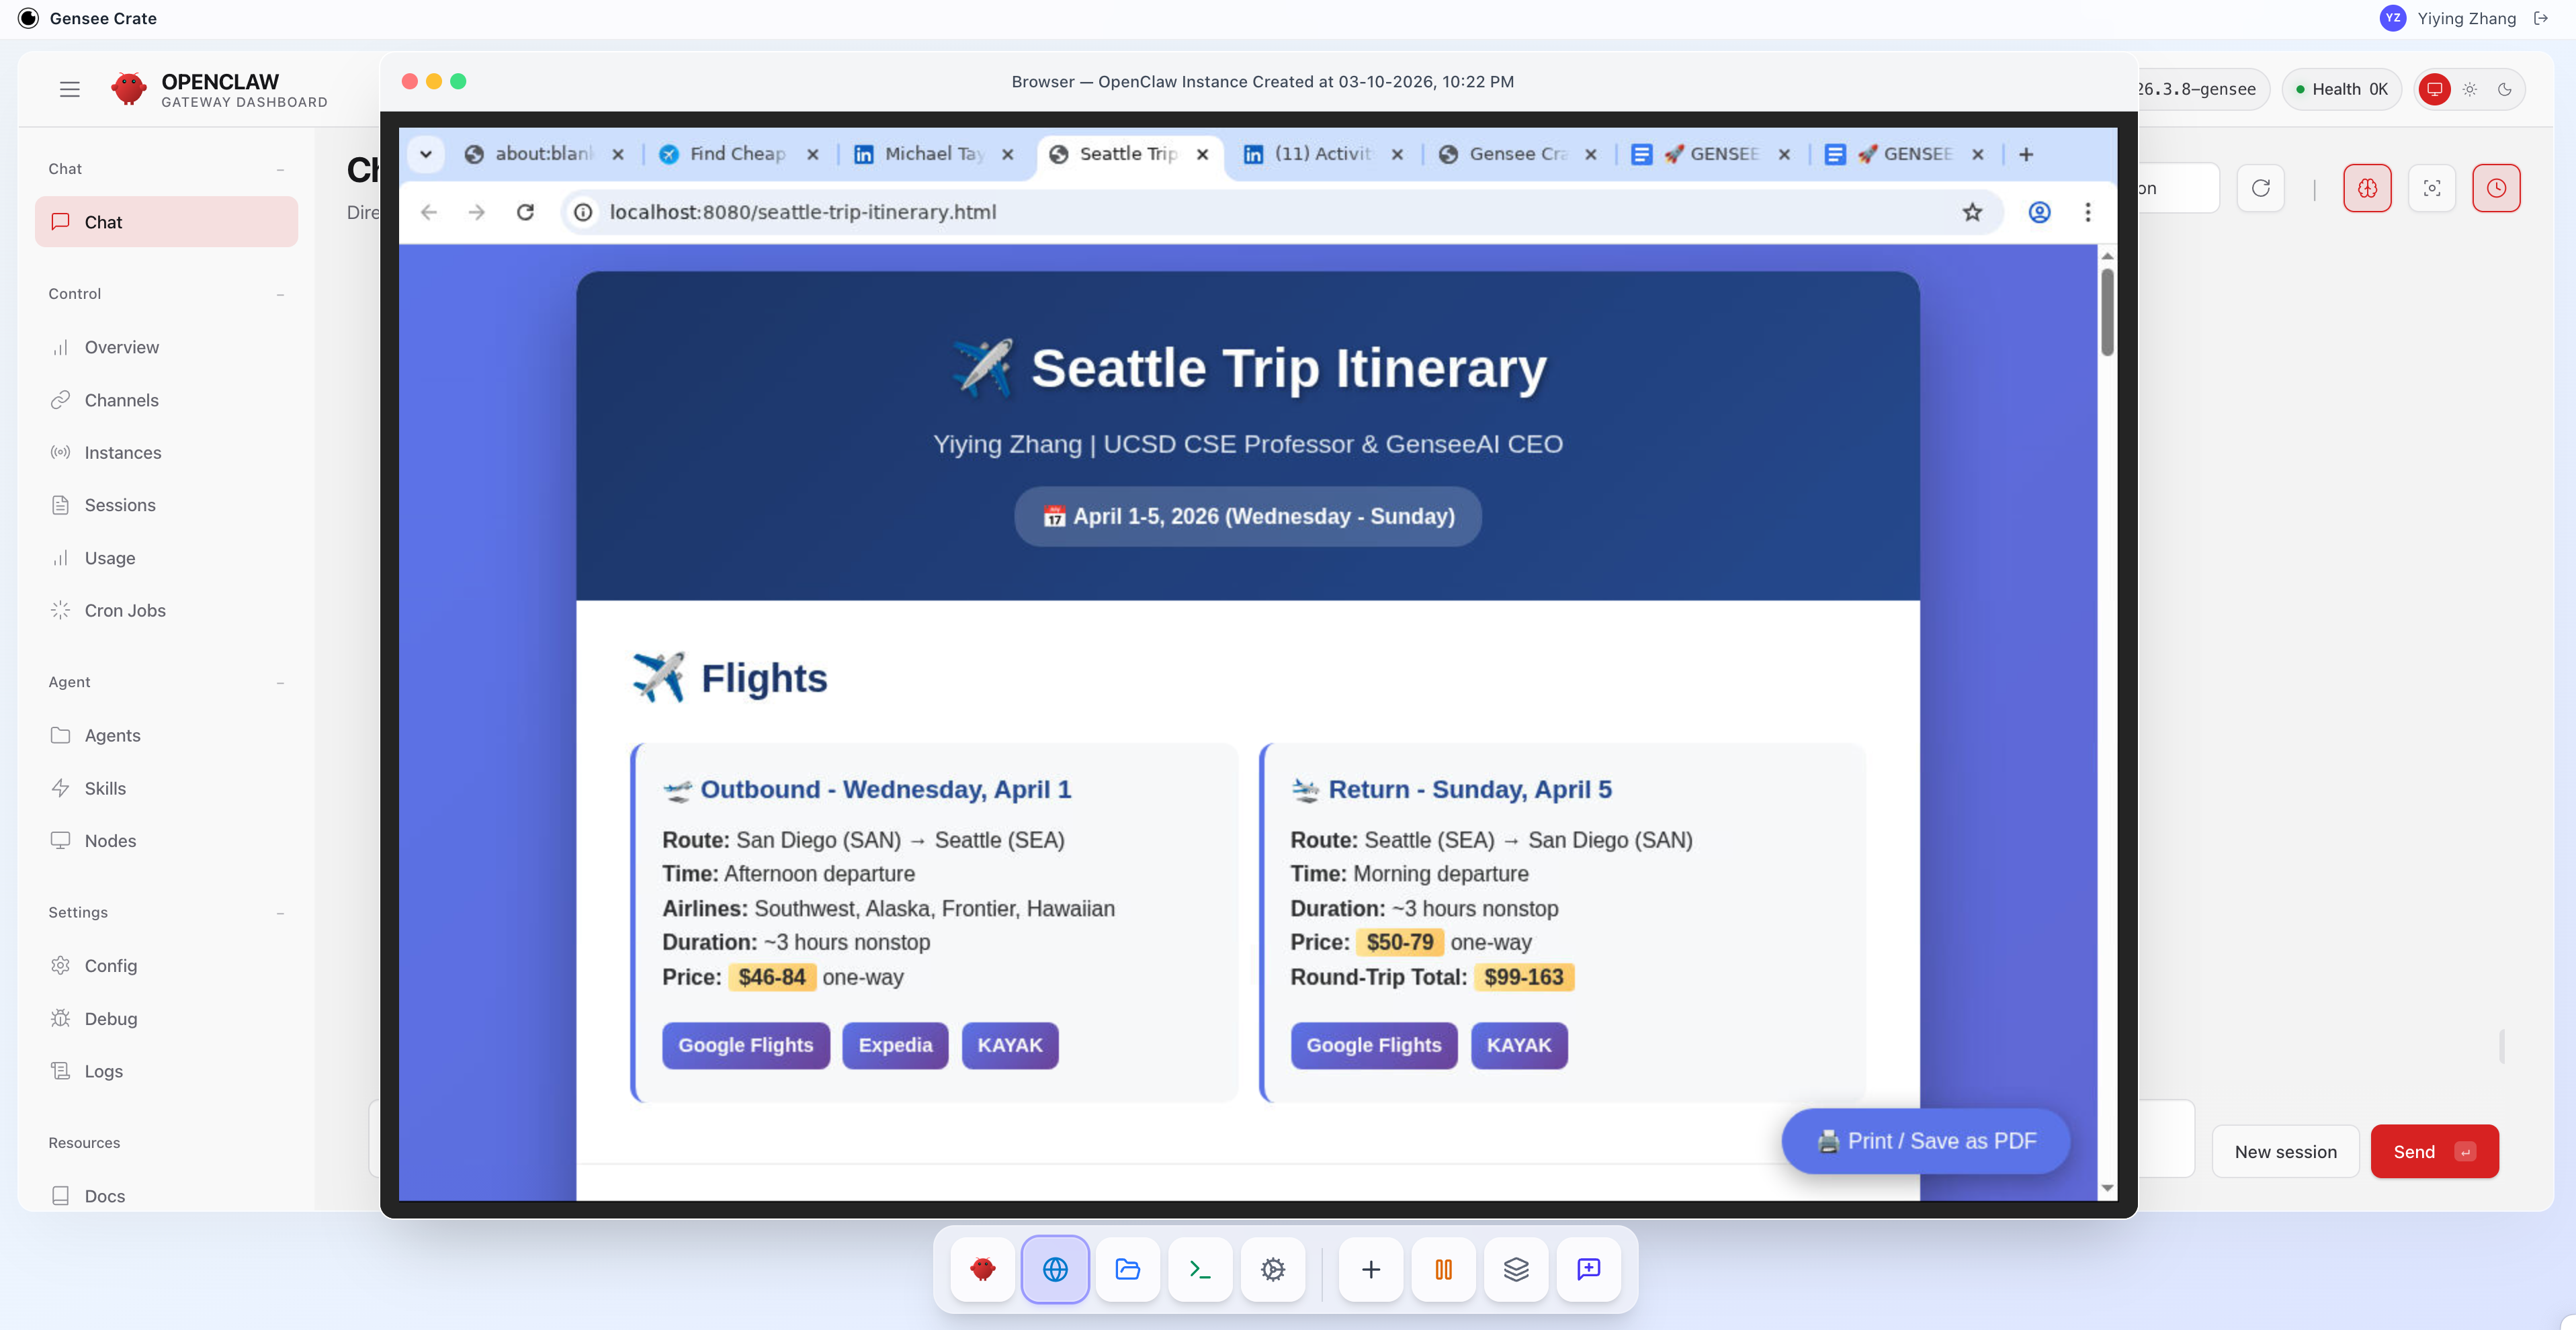Select the light mode sun toggle
The width and height of the screenshot is (2576, 1330).
tap(2469, 89)
